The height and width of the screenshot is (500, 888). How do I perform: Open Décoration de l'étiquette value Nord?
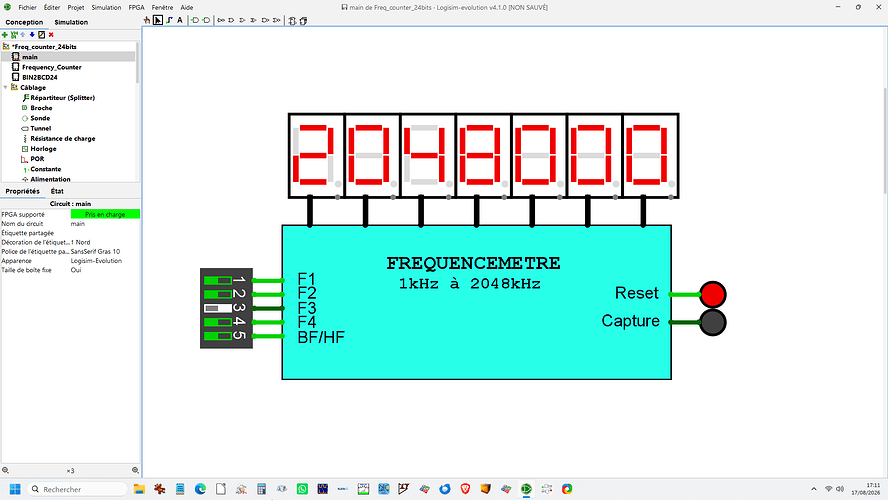click(x=105, y=242)
